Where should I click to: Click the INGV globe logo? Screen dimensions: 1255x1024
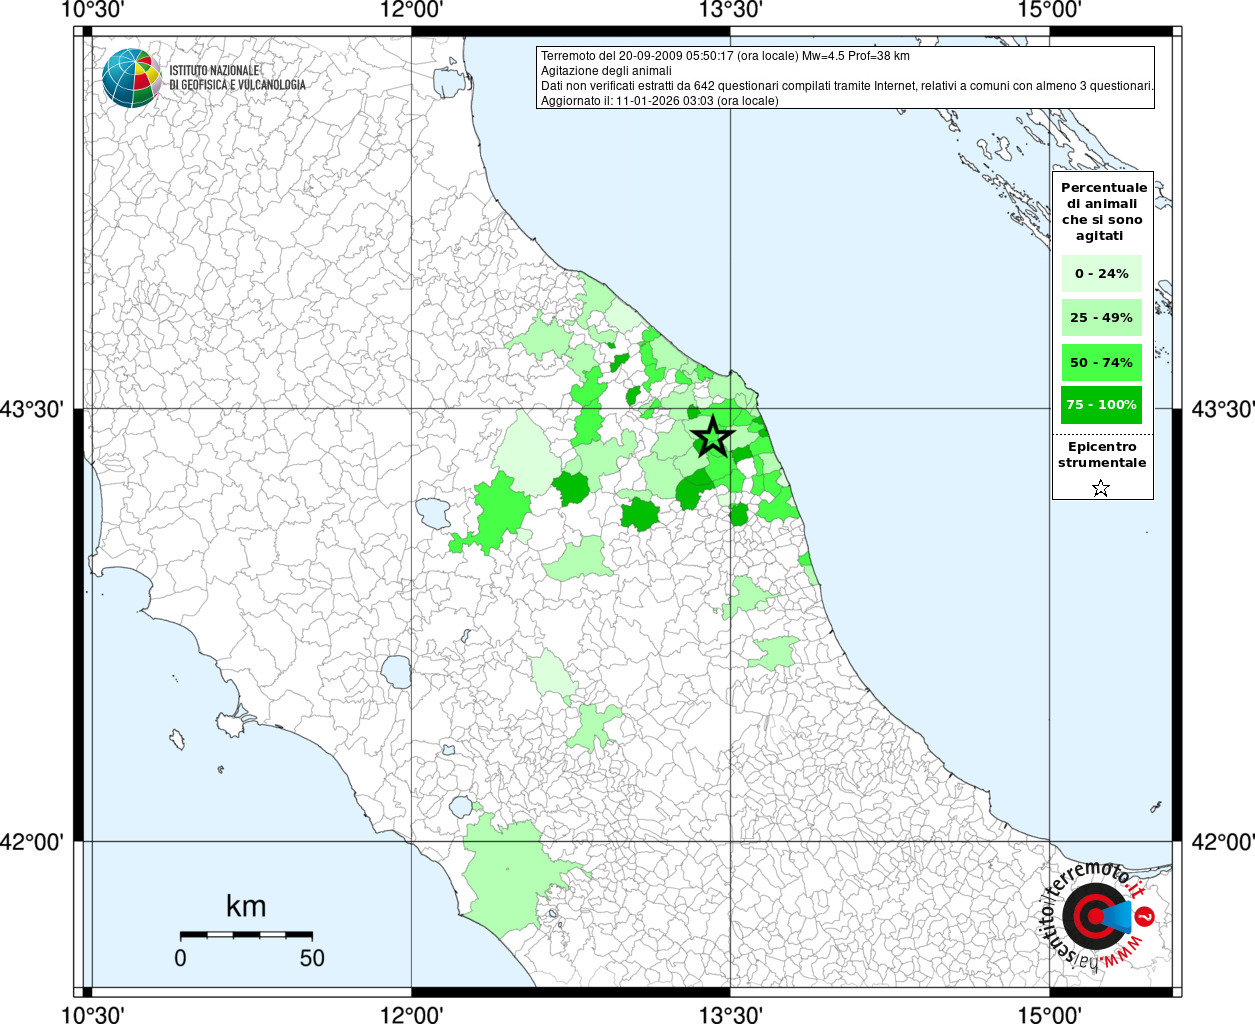[x=131, y=78]
